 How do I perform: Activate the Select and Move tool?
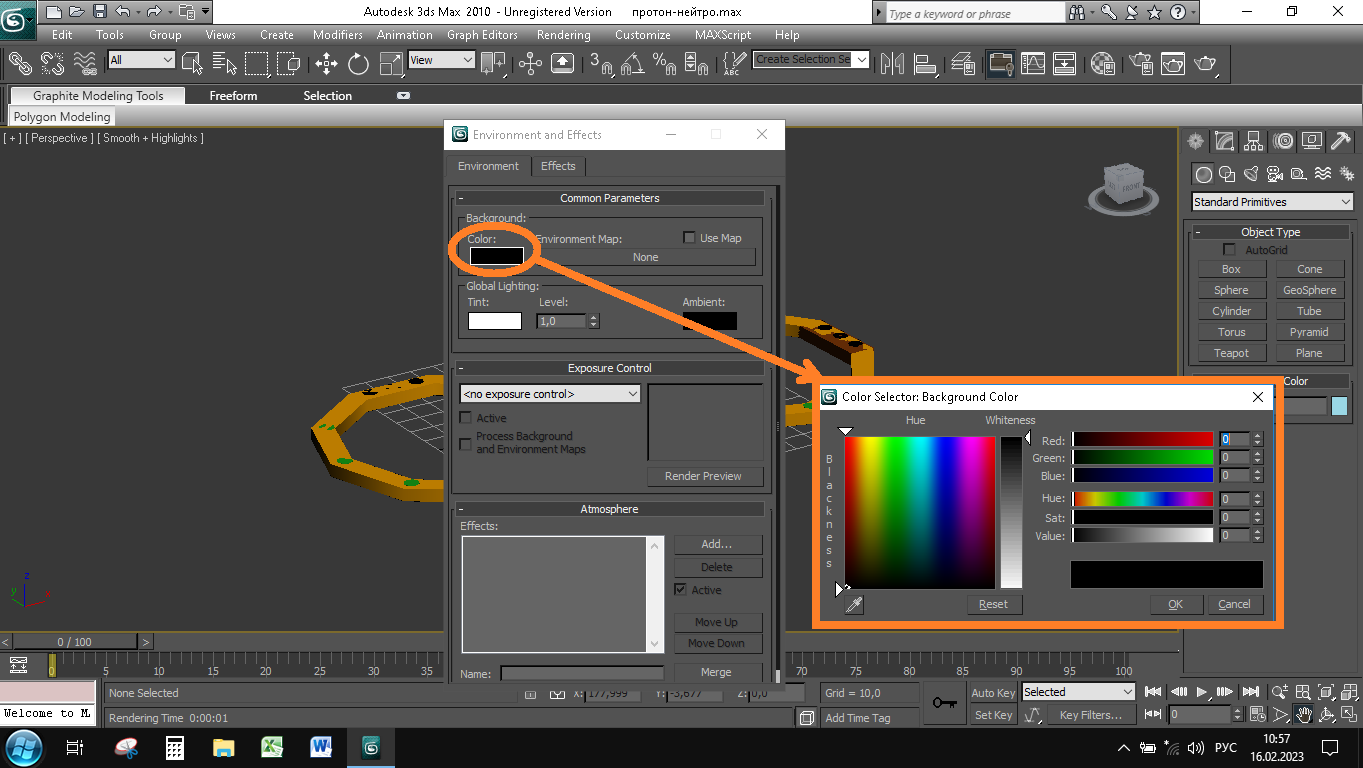326,63
